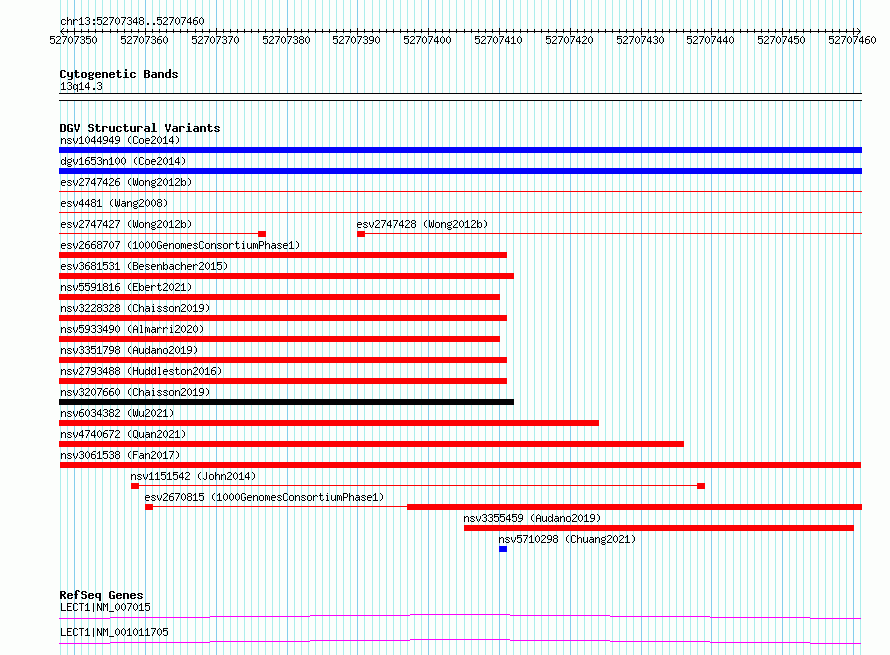890x655 pixels.
Task: Click the red bar under nsv6034382
Action: point(329,423)
